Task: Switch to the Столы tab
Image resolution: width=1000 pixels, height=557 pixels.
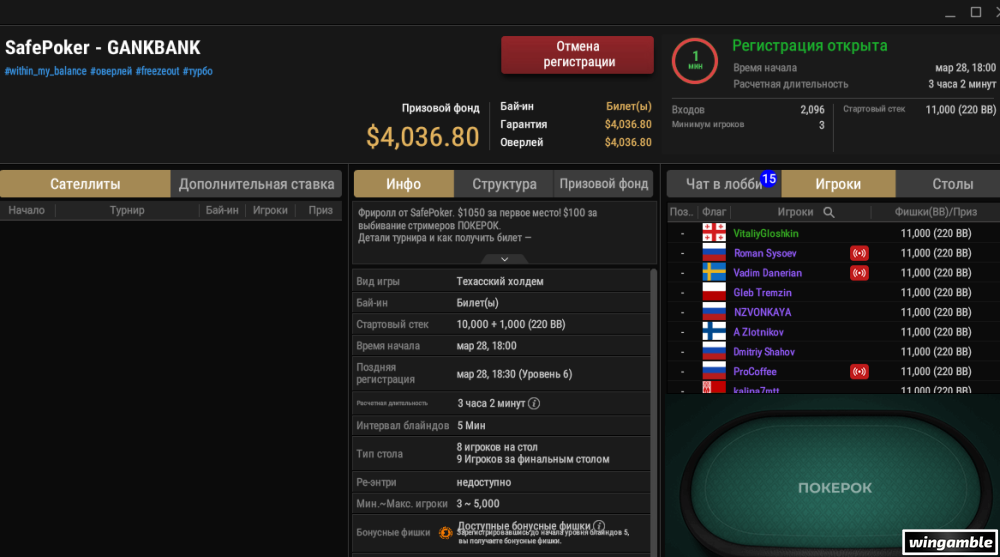Action: click(x=952, y=184)
